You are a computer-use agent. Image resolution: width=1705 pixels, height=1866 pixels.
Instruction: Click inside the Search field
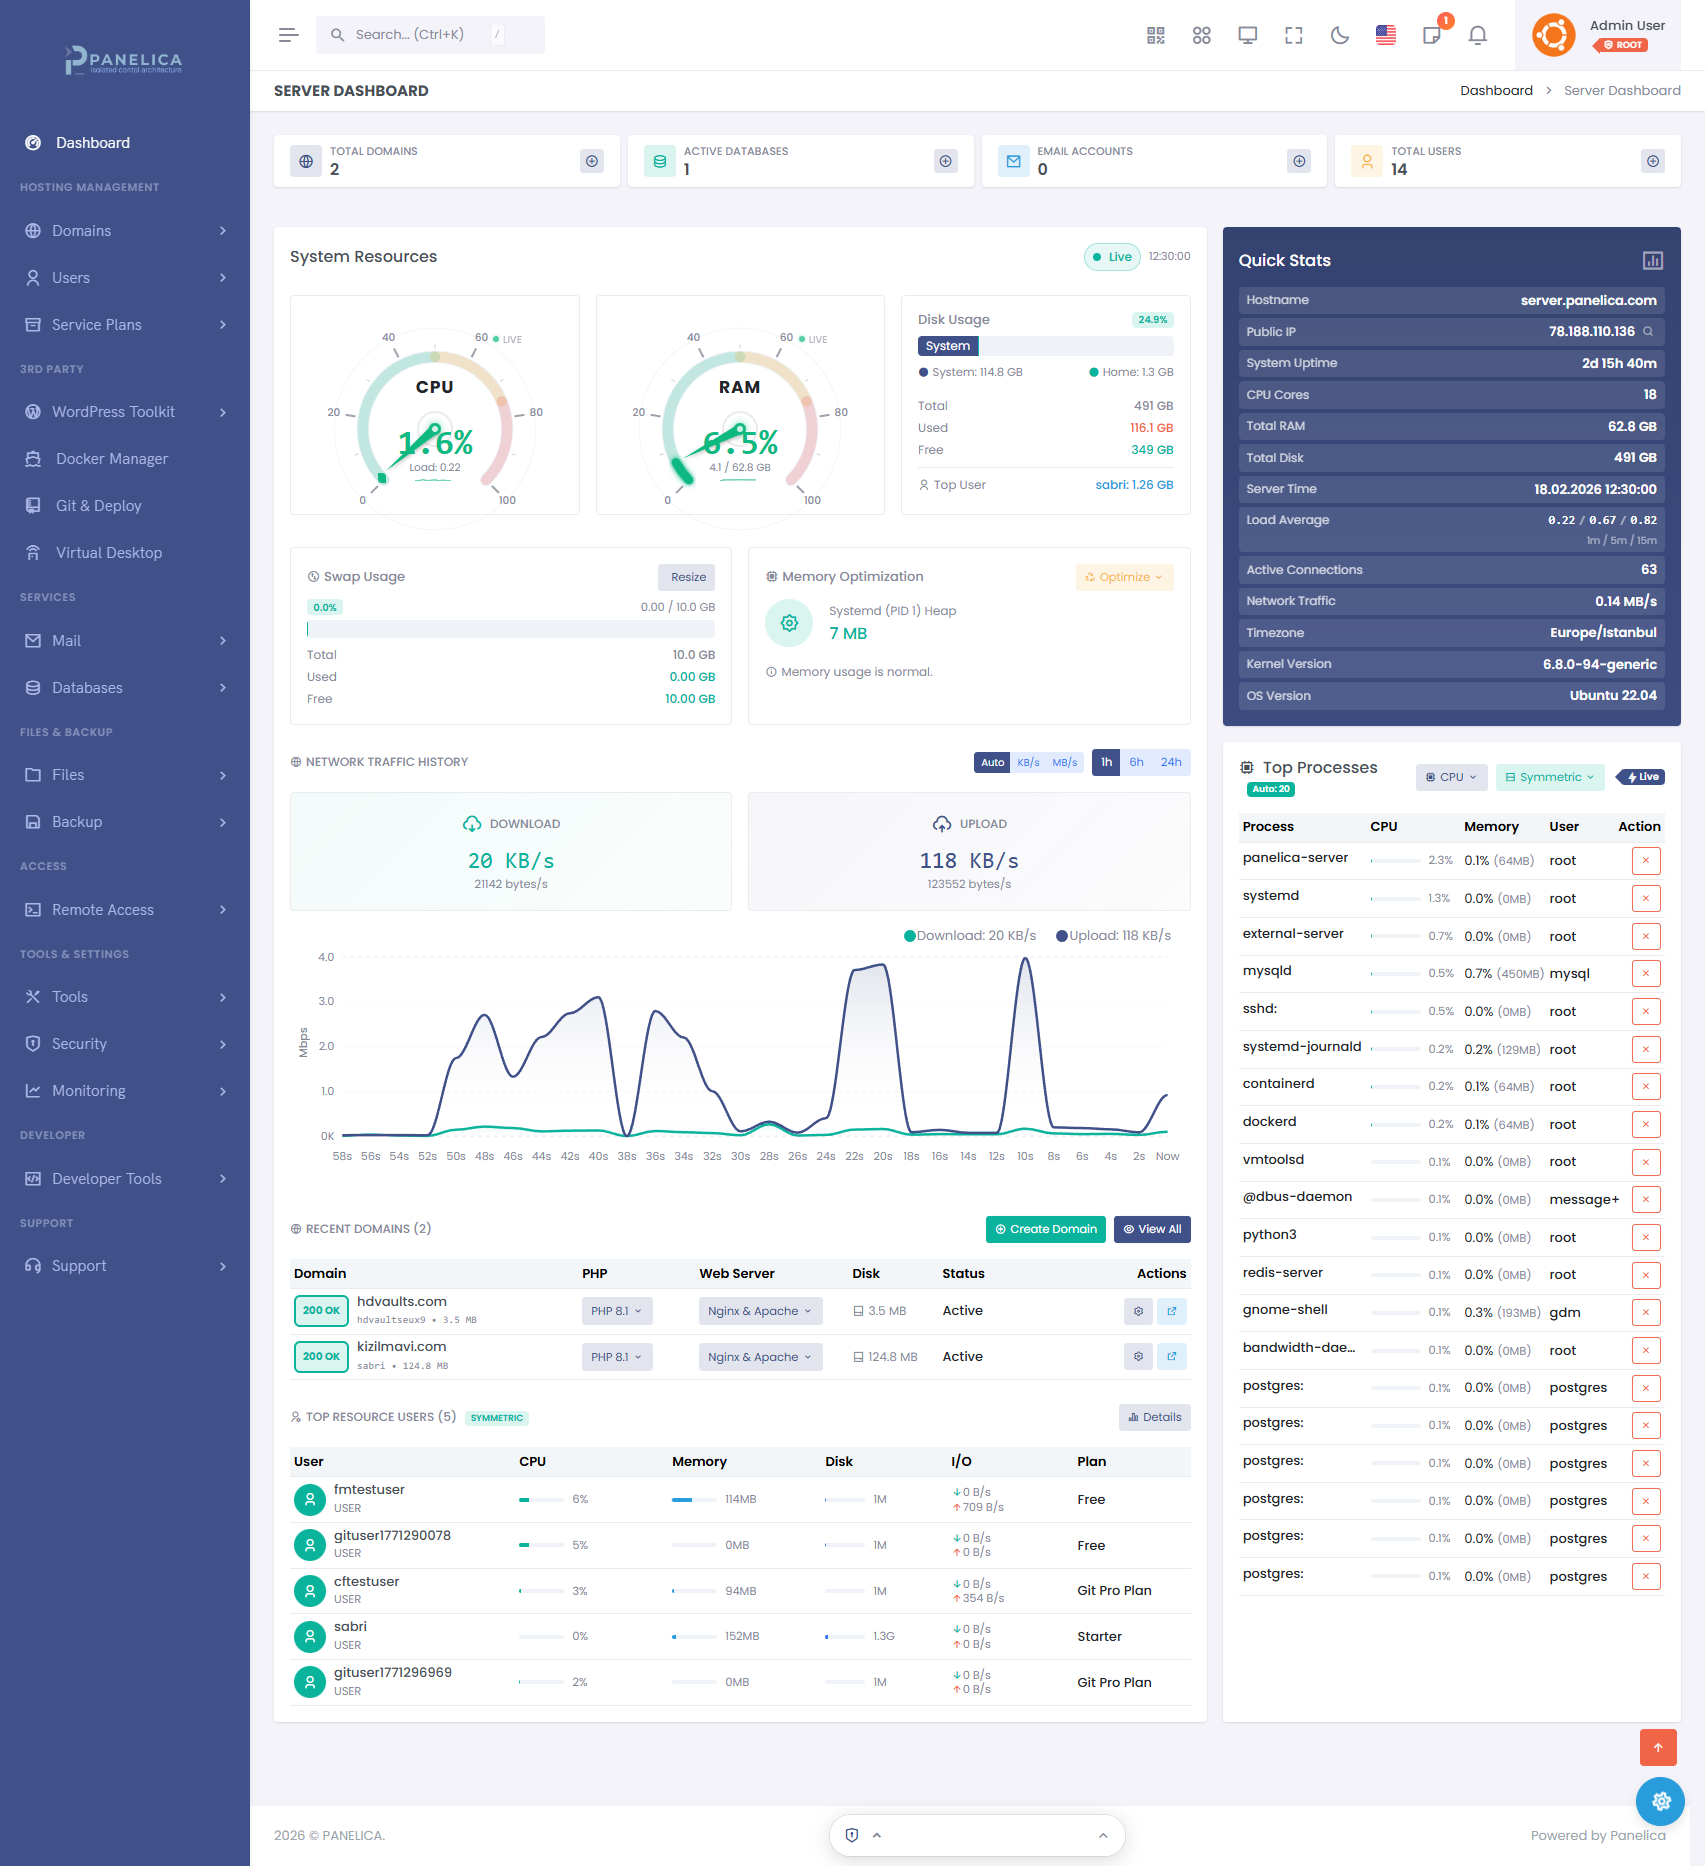click(420, 35)
